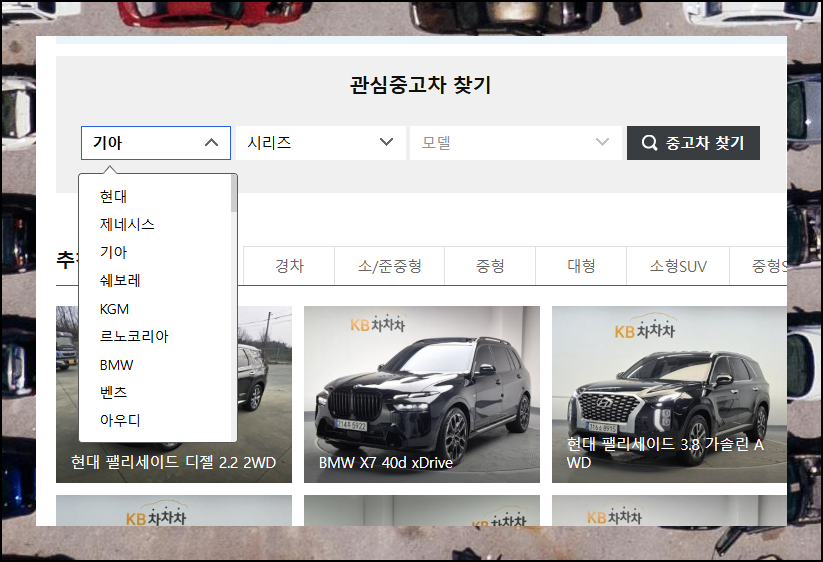The image size is (823, 562).
Task: Open the 현대 팰리세이드 3.8 가솔린 AWD card
Action: (669, 394)
